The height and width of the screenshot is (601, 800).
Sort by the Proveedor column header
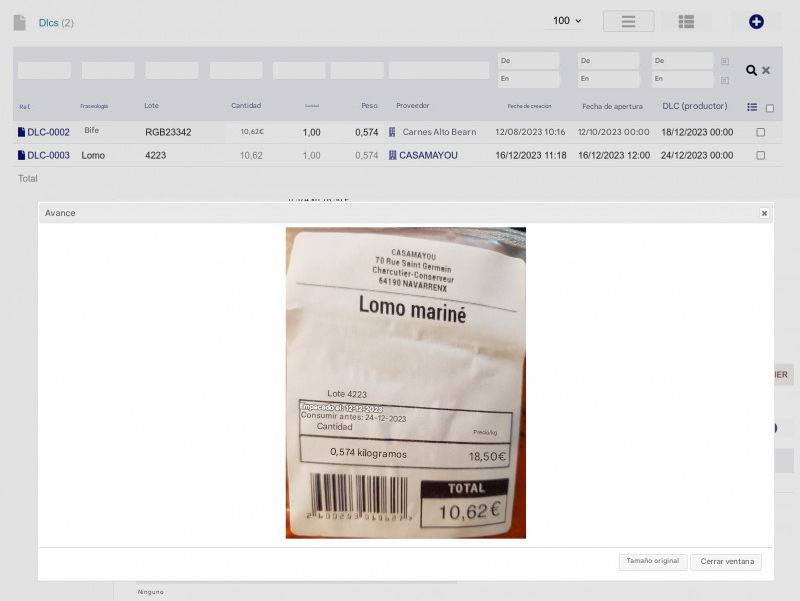[413, 106]
